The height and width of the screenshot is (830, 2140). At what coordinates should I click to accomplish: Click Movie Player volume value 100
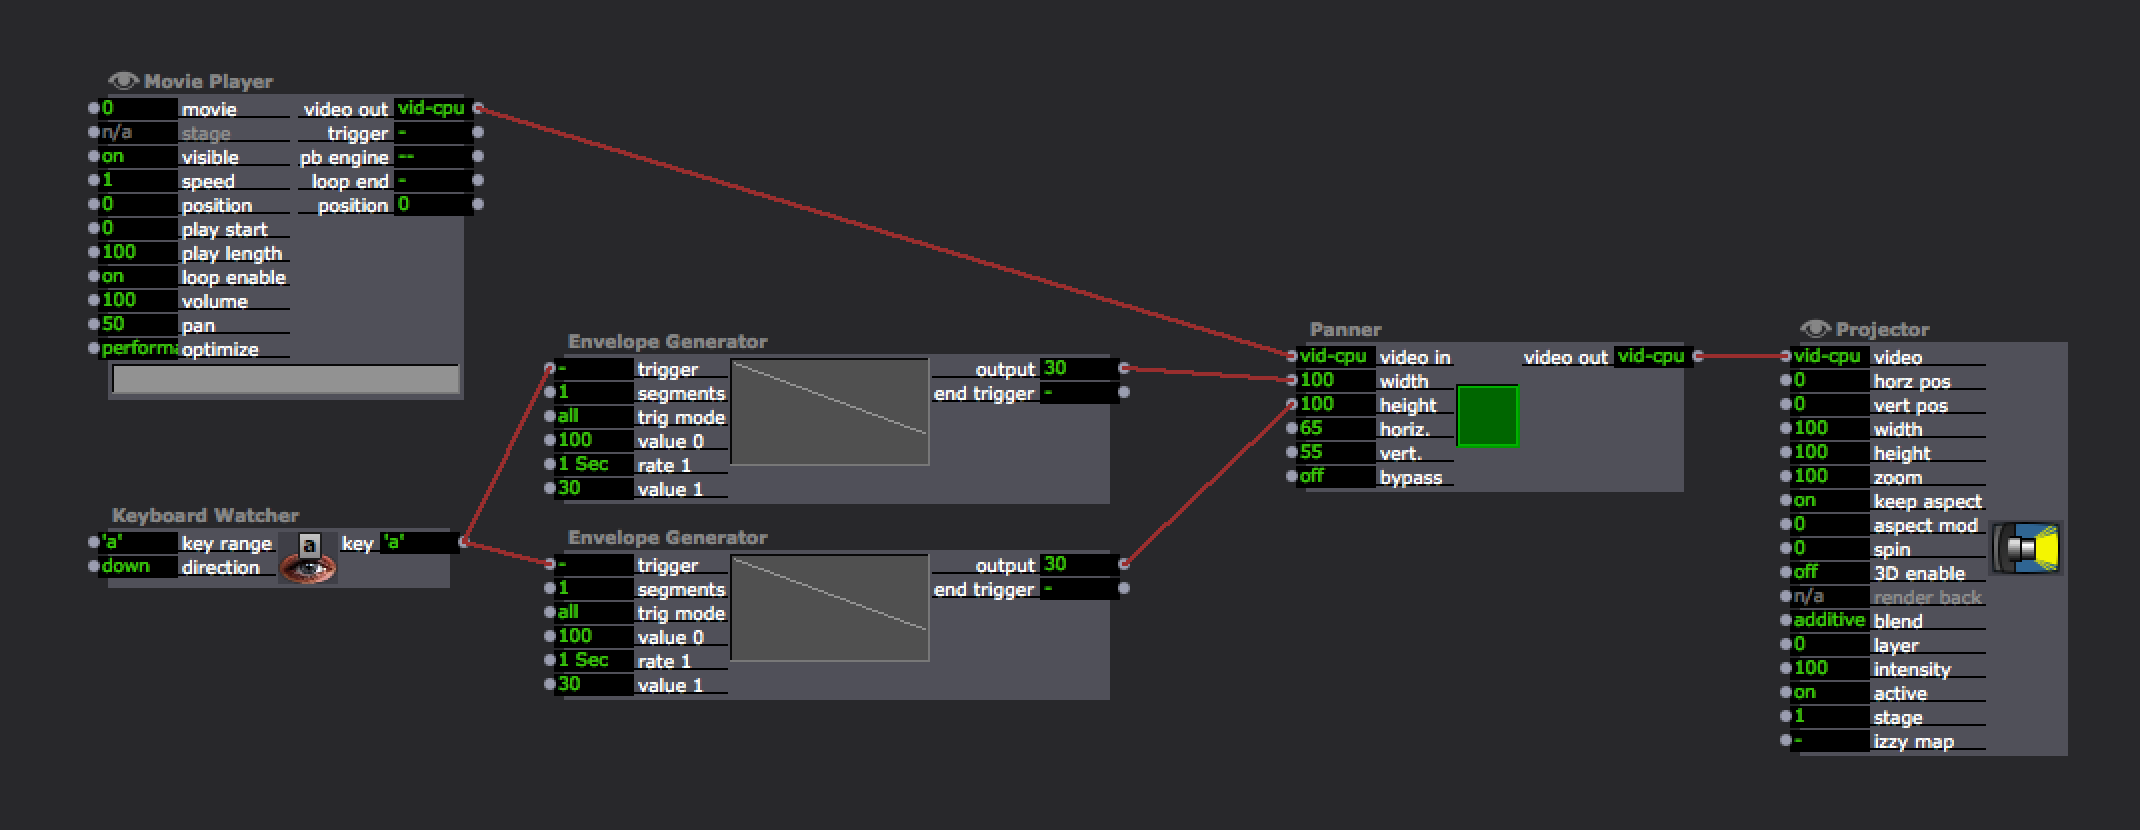[139, 300]
